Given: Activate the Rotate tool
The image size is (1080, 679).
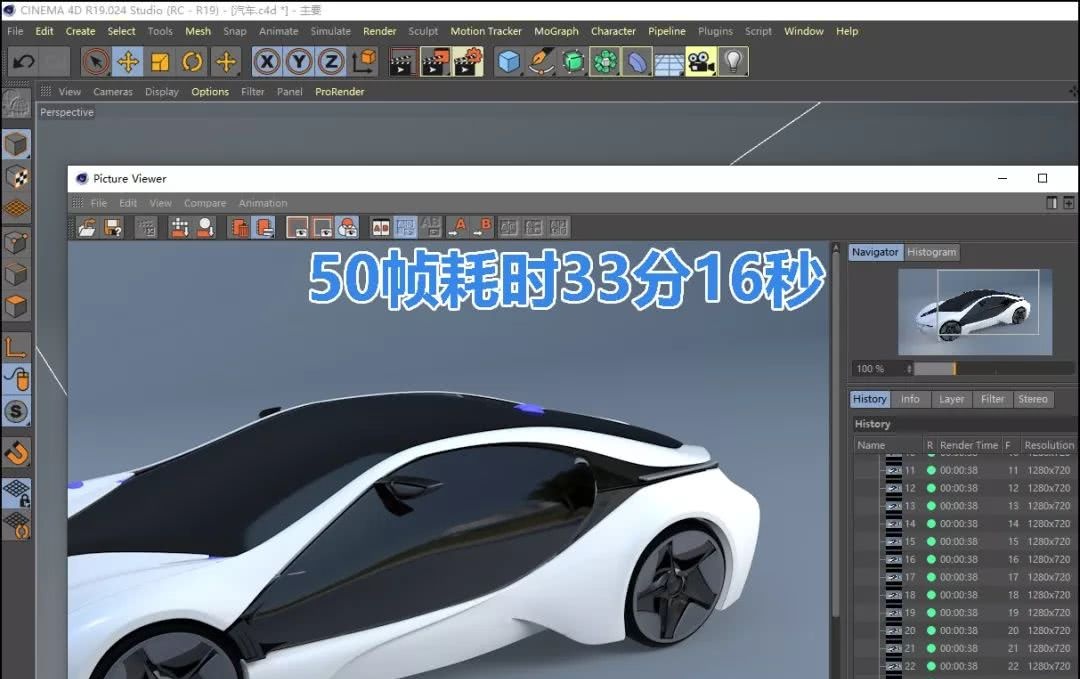Looking at the screenshot, I should coord(192,62).
